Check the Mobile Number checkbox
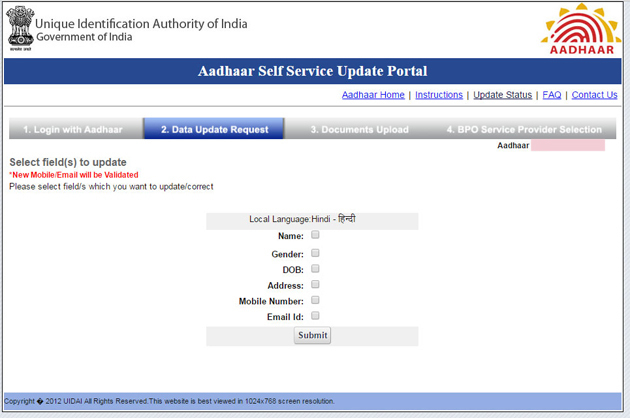The width and height of the screenshot is (630, 418). [x=315, y=300]
